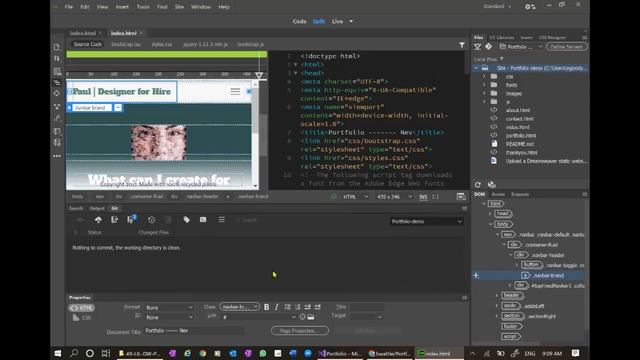Open the window size 435 x 246 dropdown

[x=394, y=197]
